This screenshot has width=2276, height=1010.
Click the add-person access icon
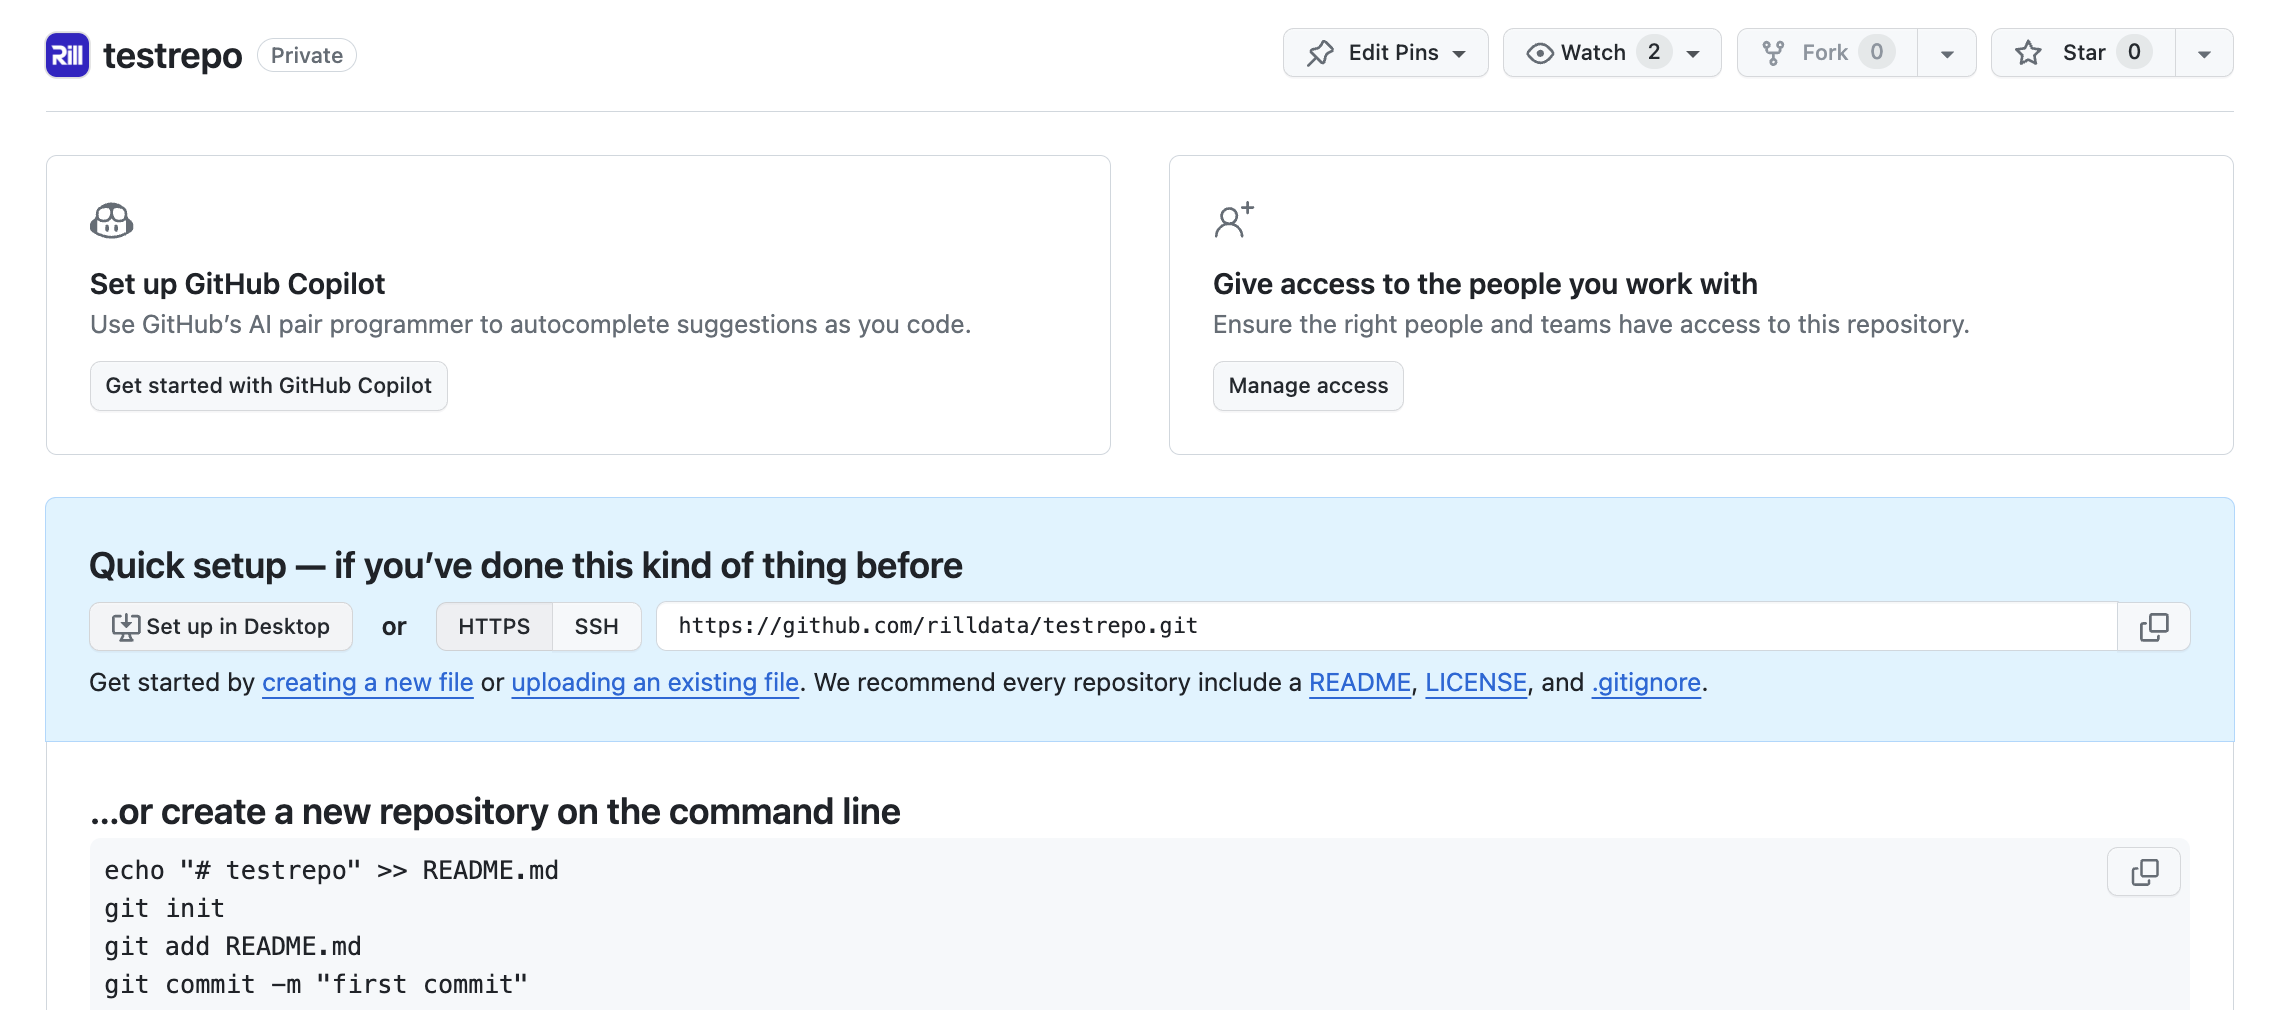tap(1233, 220)
